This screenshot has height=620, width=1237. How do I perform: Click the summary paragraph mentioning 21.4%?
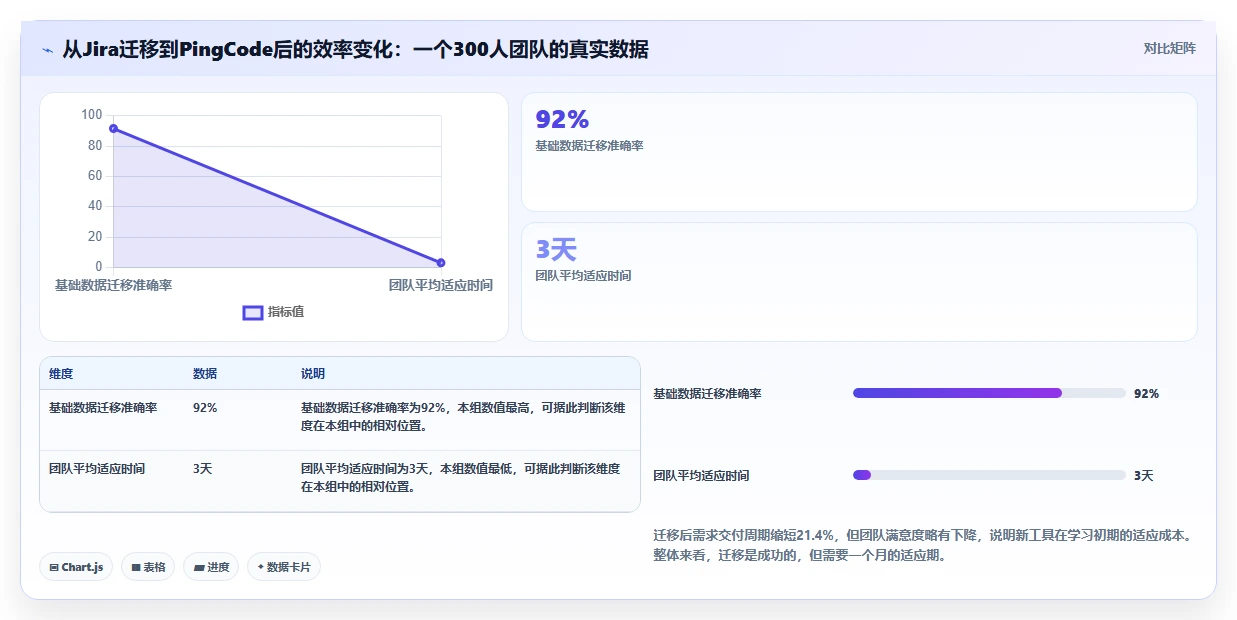(922, 545)
